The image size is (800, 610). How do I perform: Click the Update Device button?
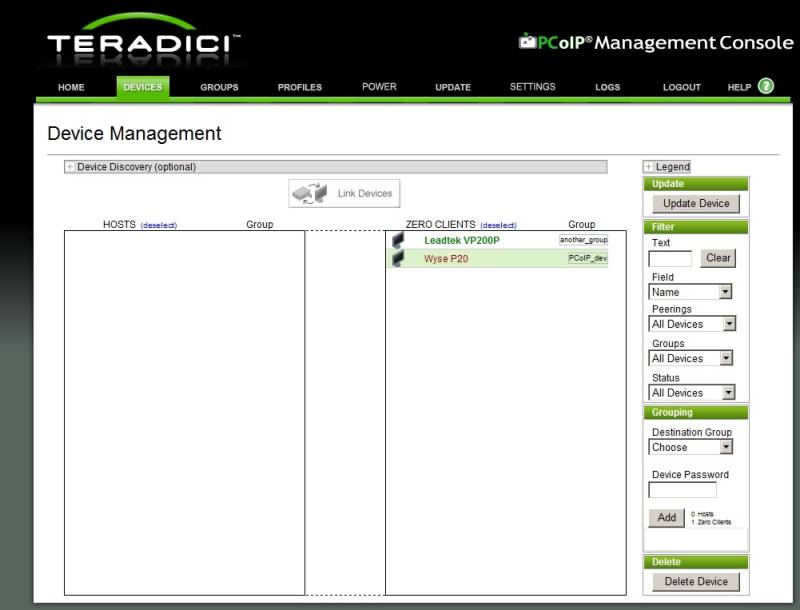696,204
